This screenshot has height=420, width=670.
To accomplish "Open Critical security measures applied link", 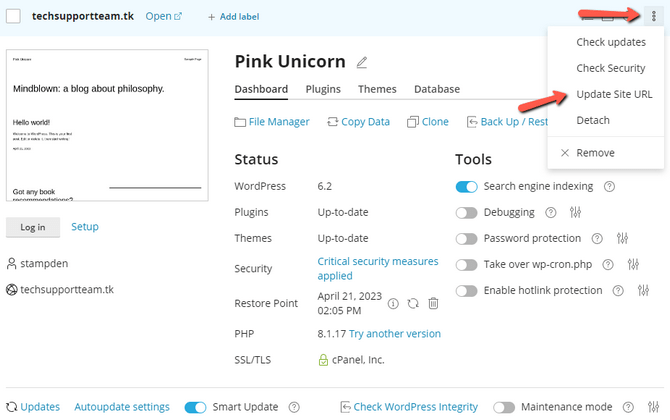I will point(377,268).
